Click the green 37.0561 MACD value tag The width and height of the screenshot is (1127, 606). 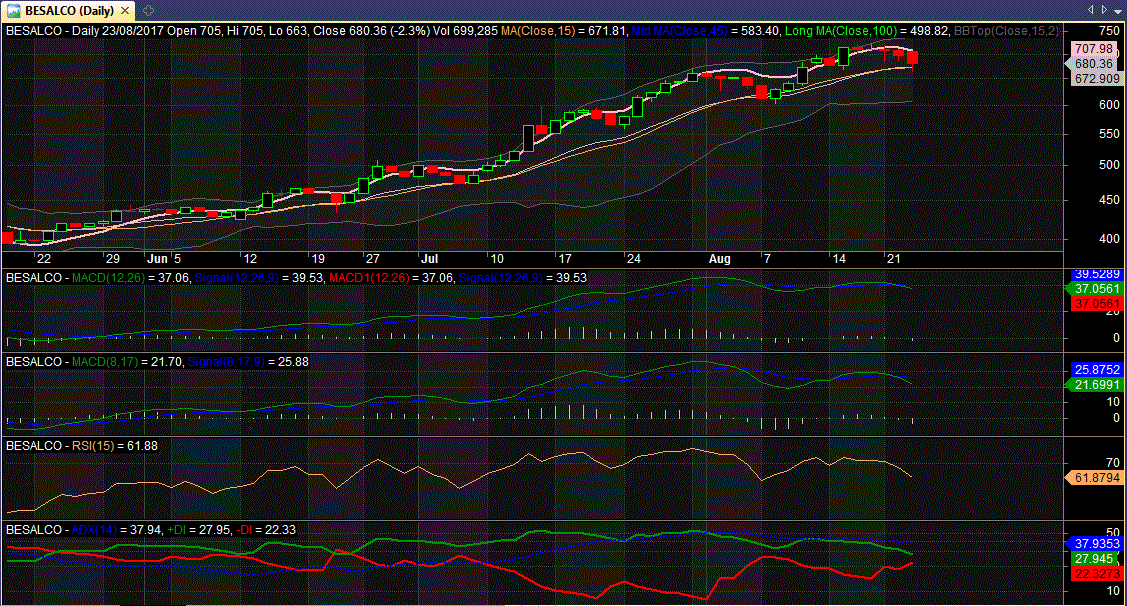coord(1097,289)
